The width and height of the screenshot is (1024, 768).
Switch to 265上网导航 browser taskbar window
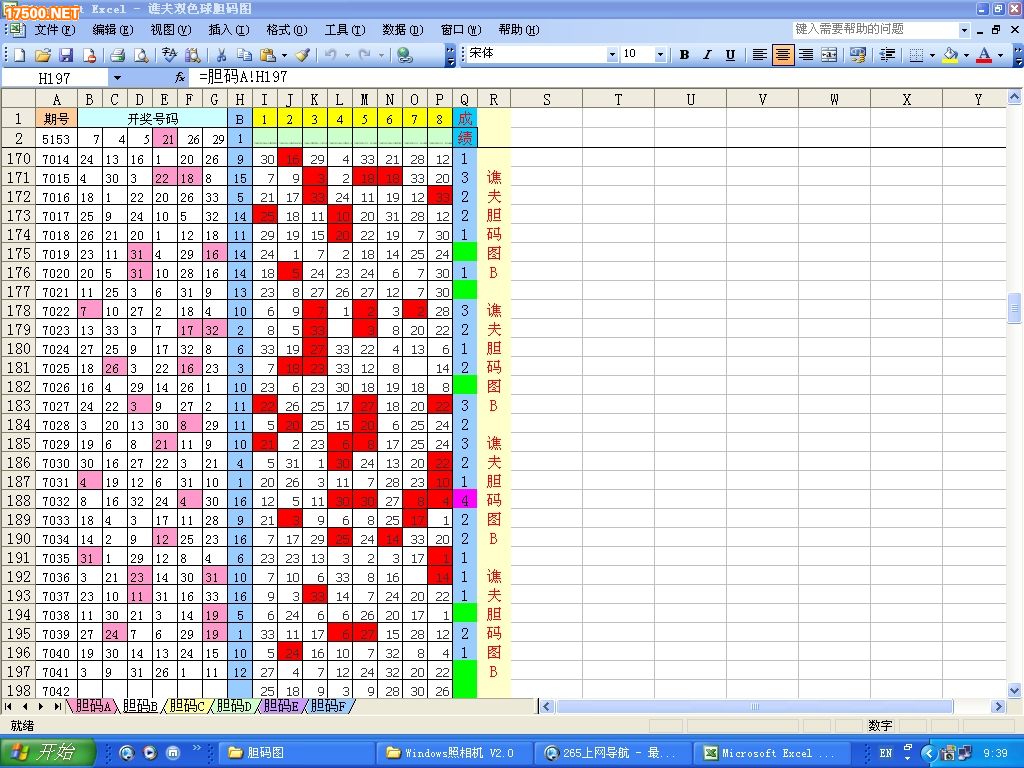613,753
